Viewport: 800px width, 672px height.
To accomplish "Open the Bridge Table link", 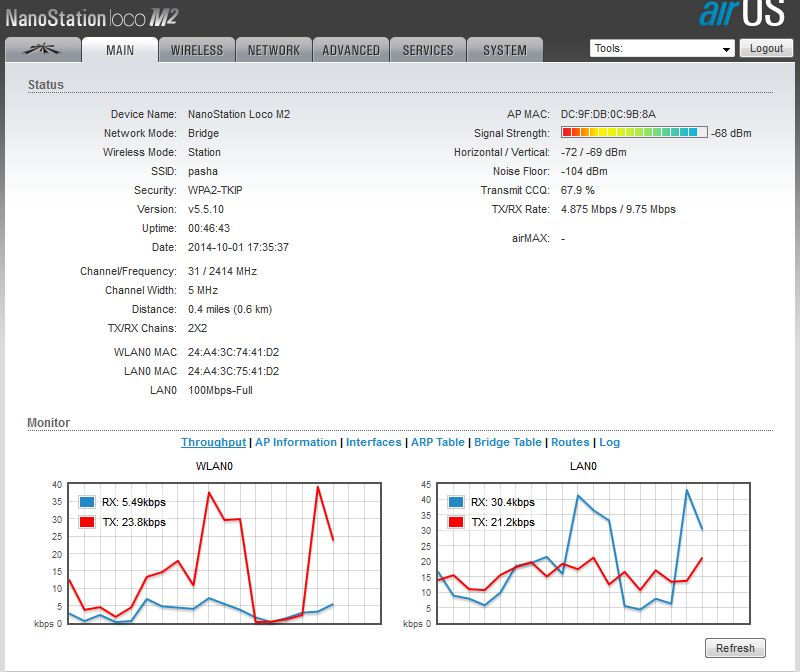I will click(x=508, y=442).
